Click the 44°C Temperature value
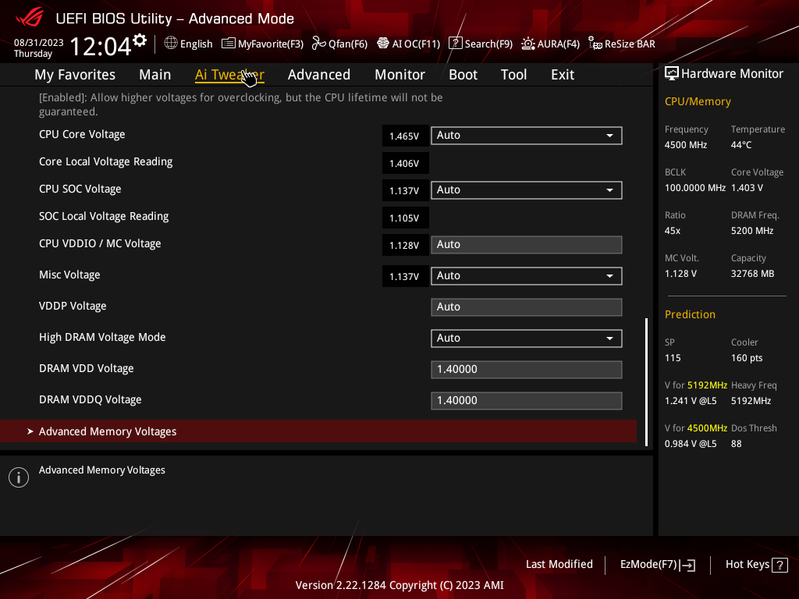The image size is (799, 599). (x=741, y=145)
